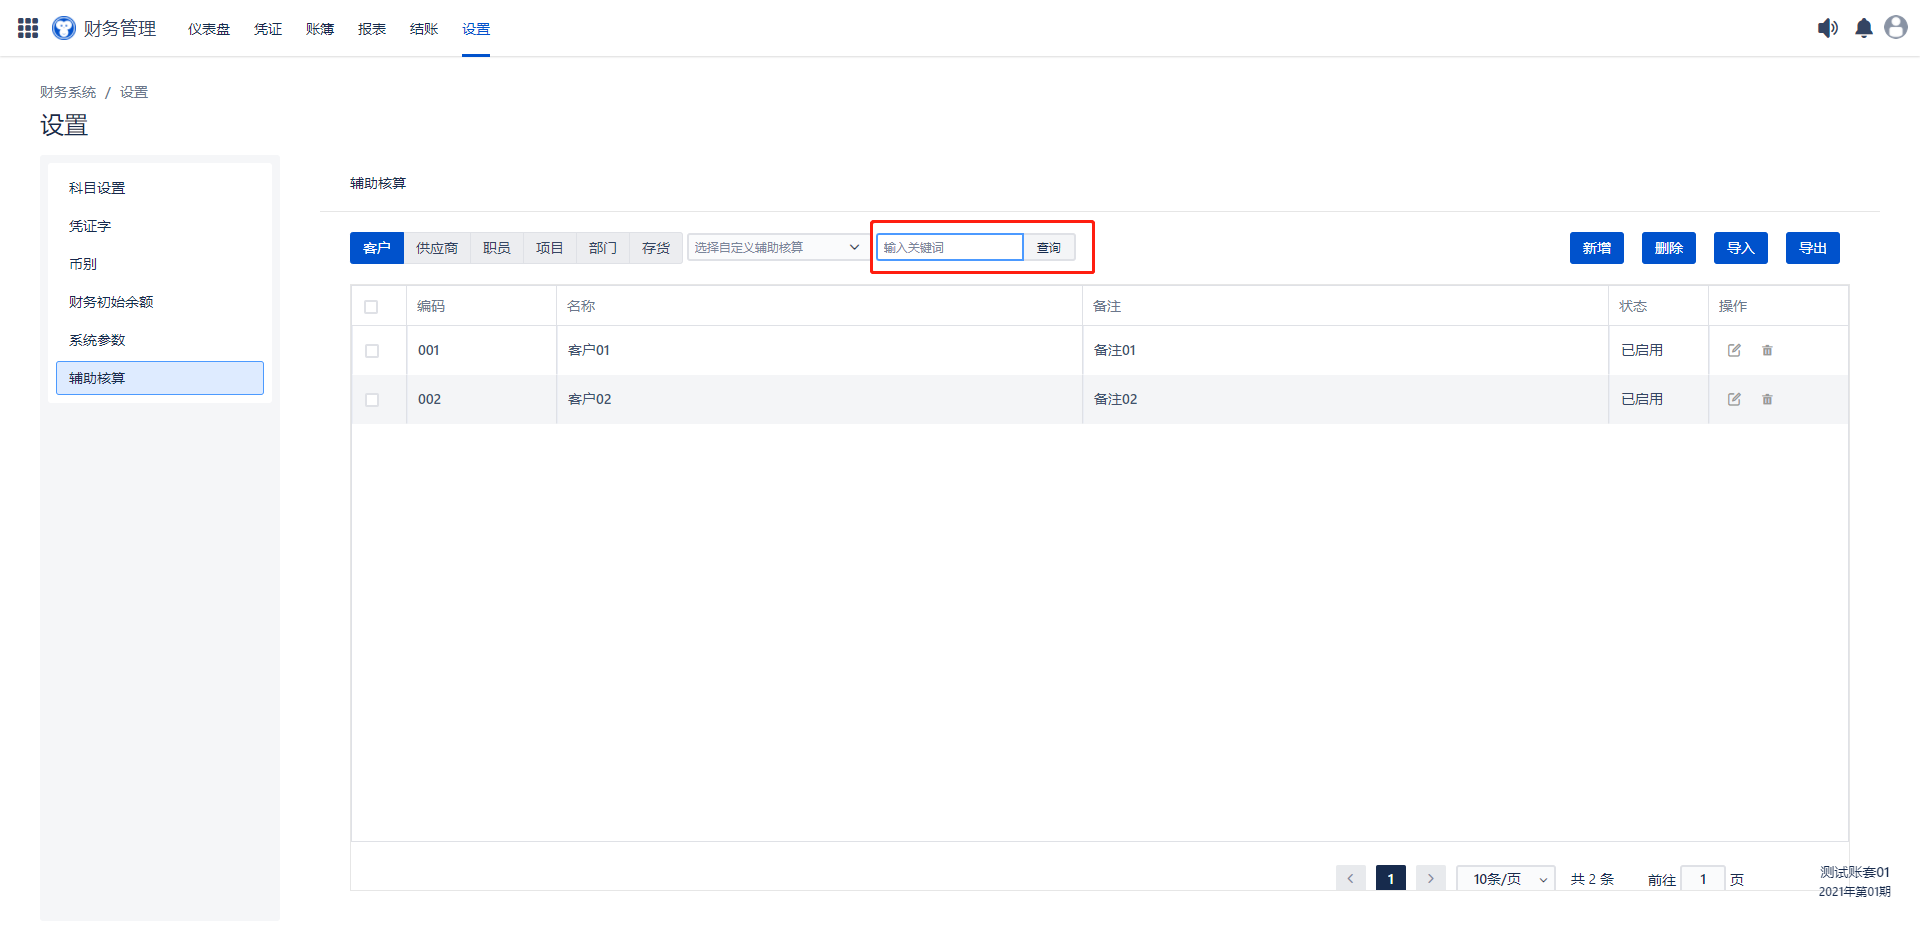Click the 测试账套01 label
The width and height of the screenshot is (1920, 937).
[x=1855, y=872]
